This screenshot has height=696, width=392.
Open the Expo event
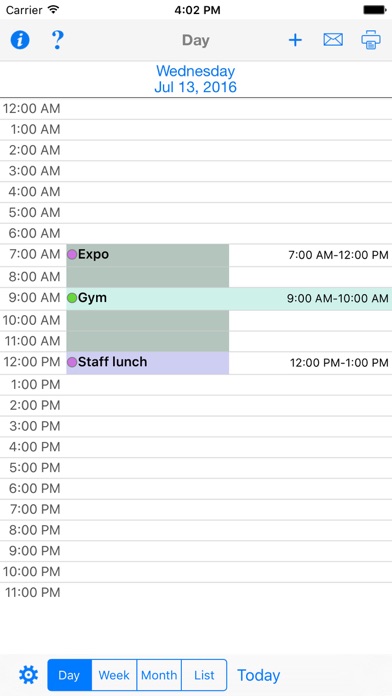tap(148, 265)
